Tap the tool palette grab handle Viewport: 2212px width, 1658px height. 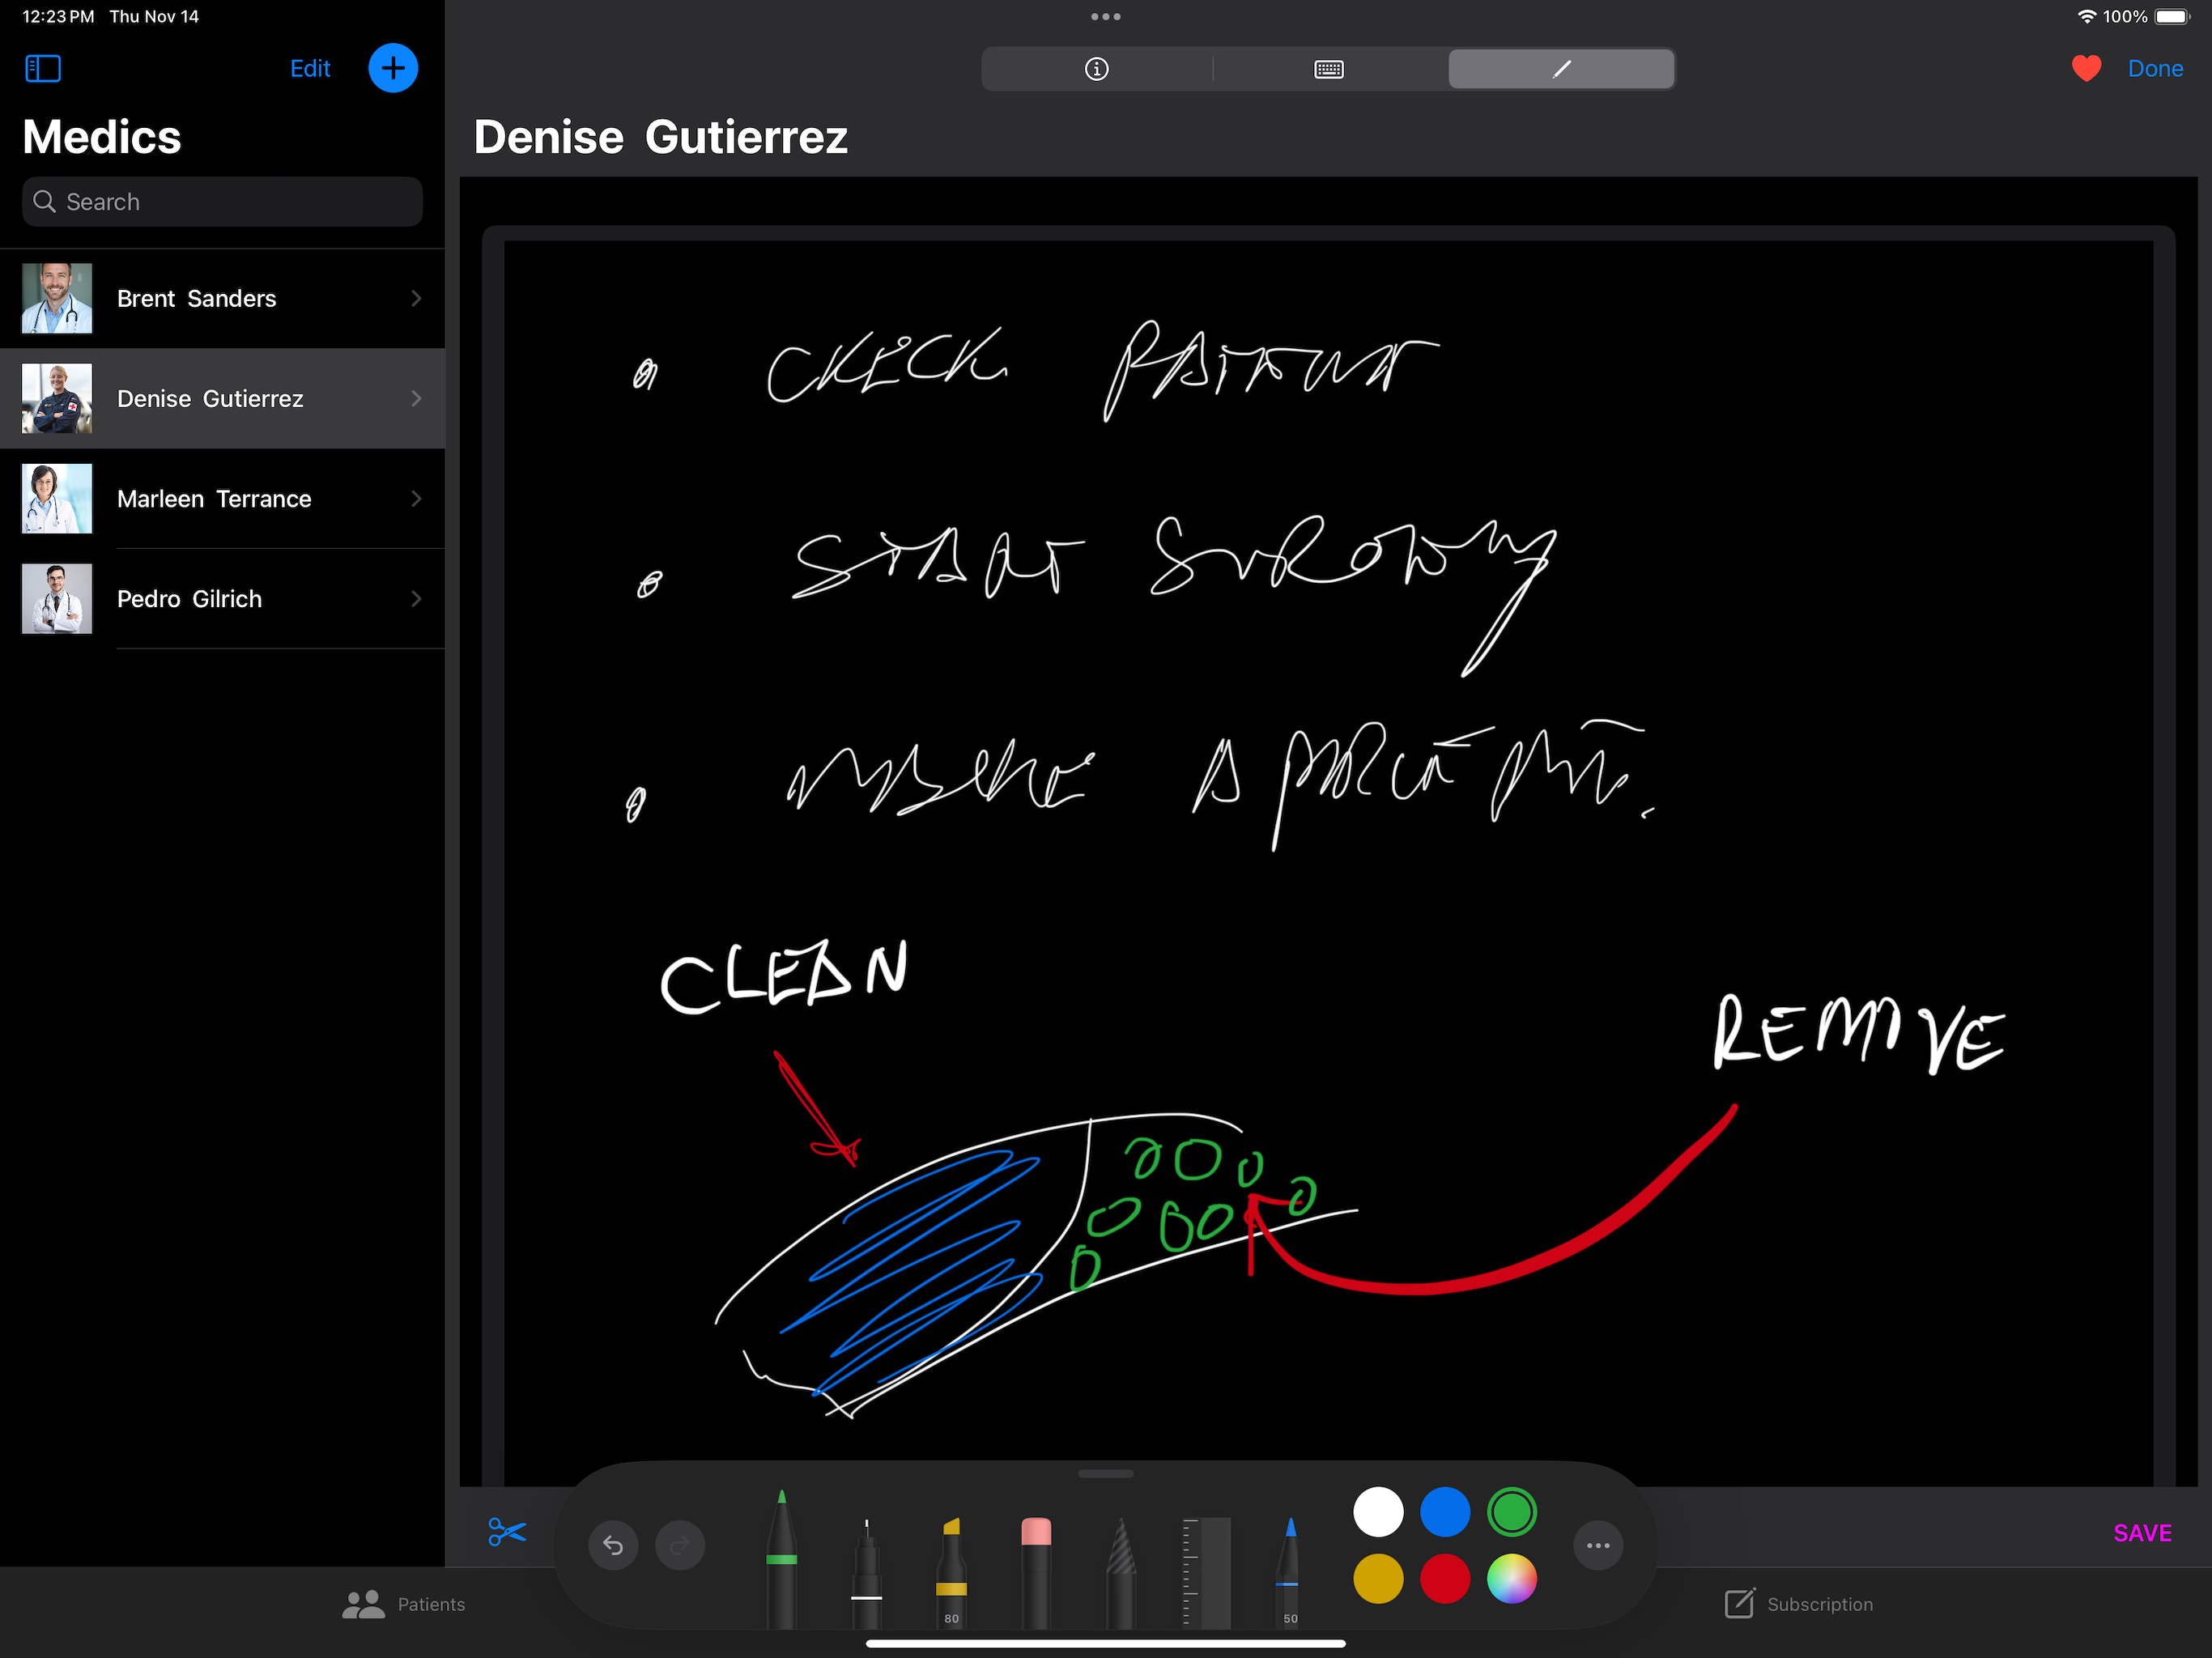point(1105,1474)
